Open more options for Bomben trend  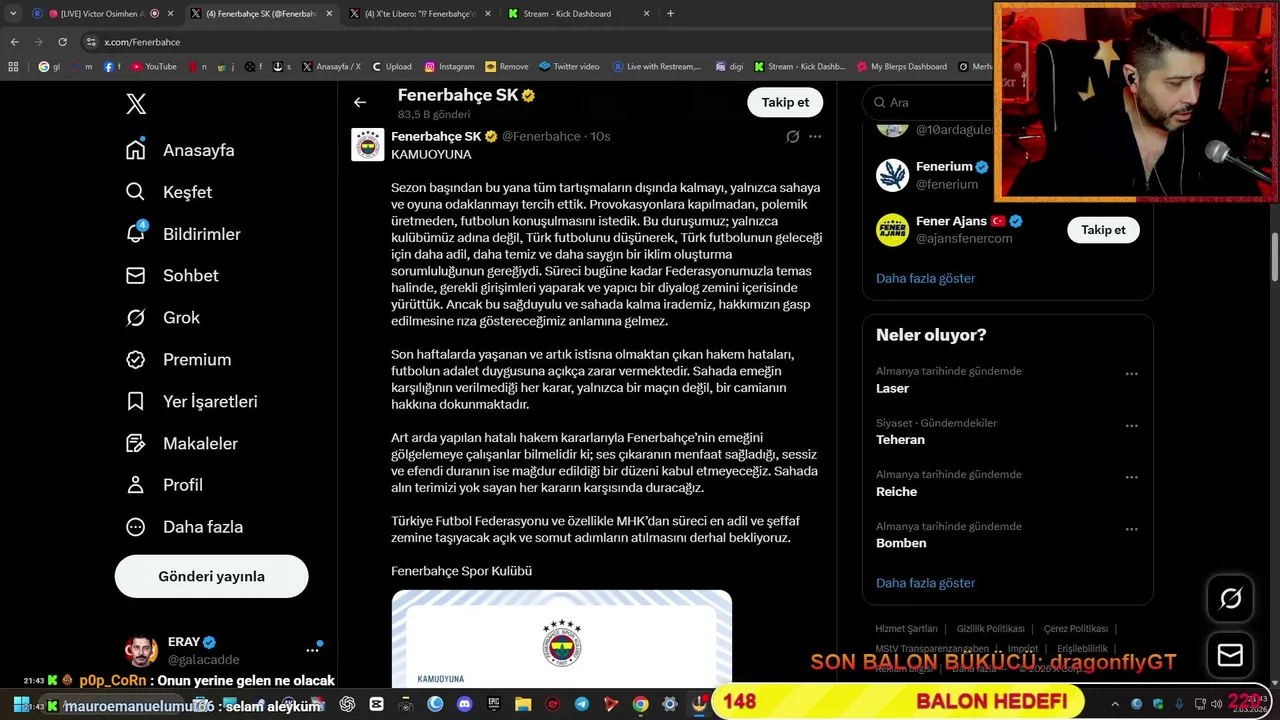(x=1131, y=530)
